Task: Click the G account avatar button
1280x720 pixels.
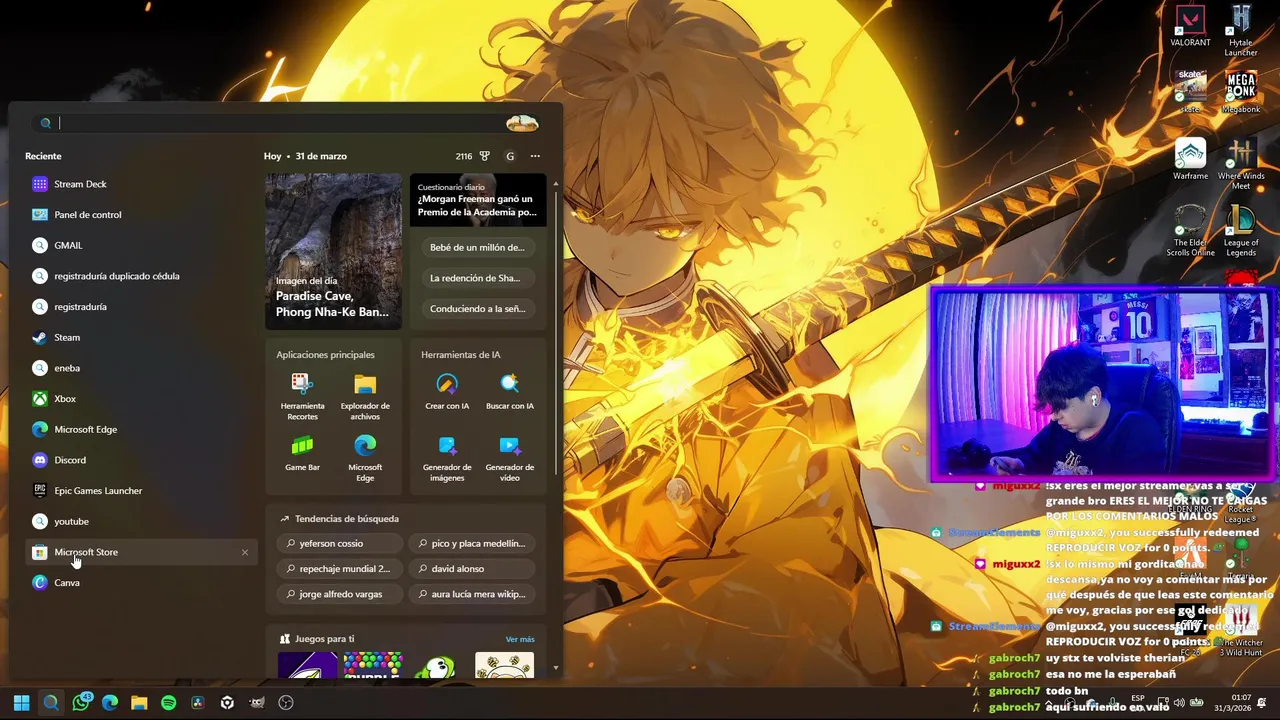Action: click(510, 156)
